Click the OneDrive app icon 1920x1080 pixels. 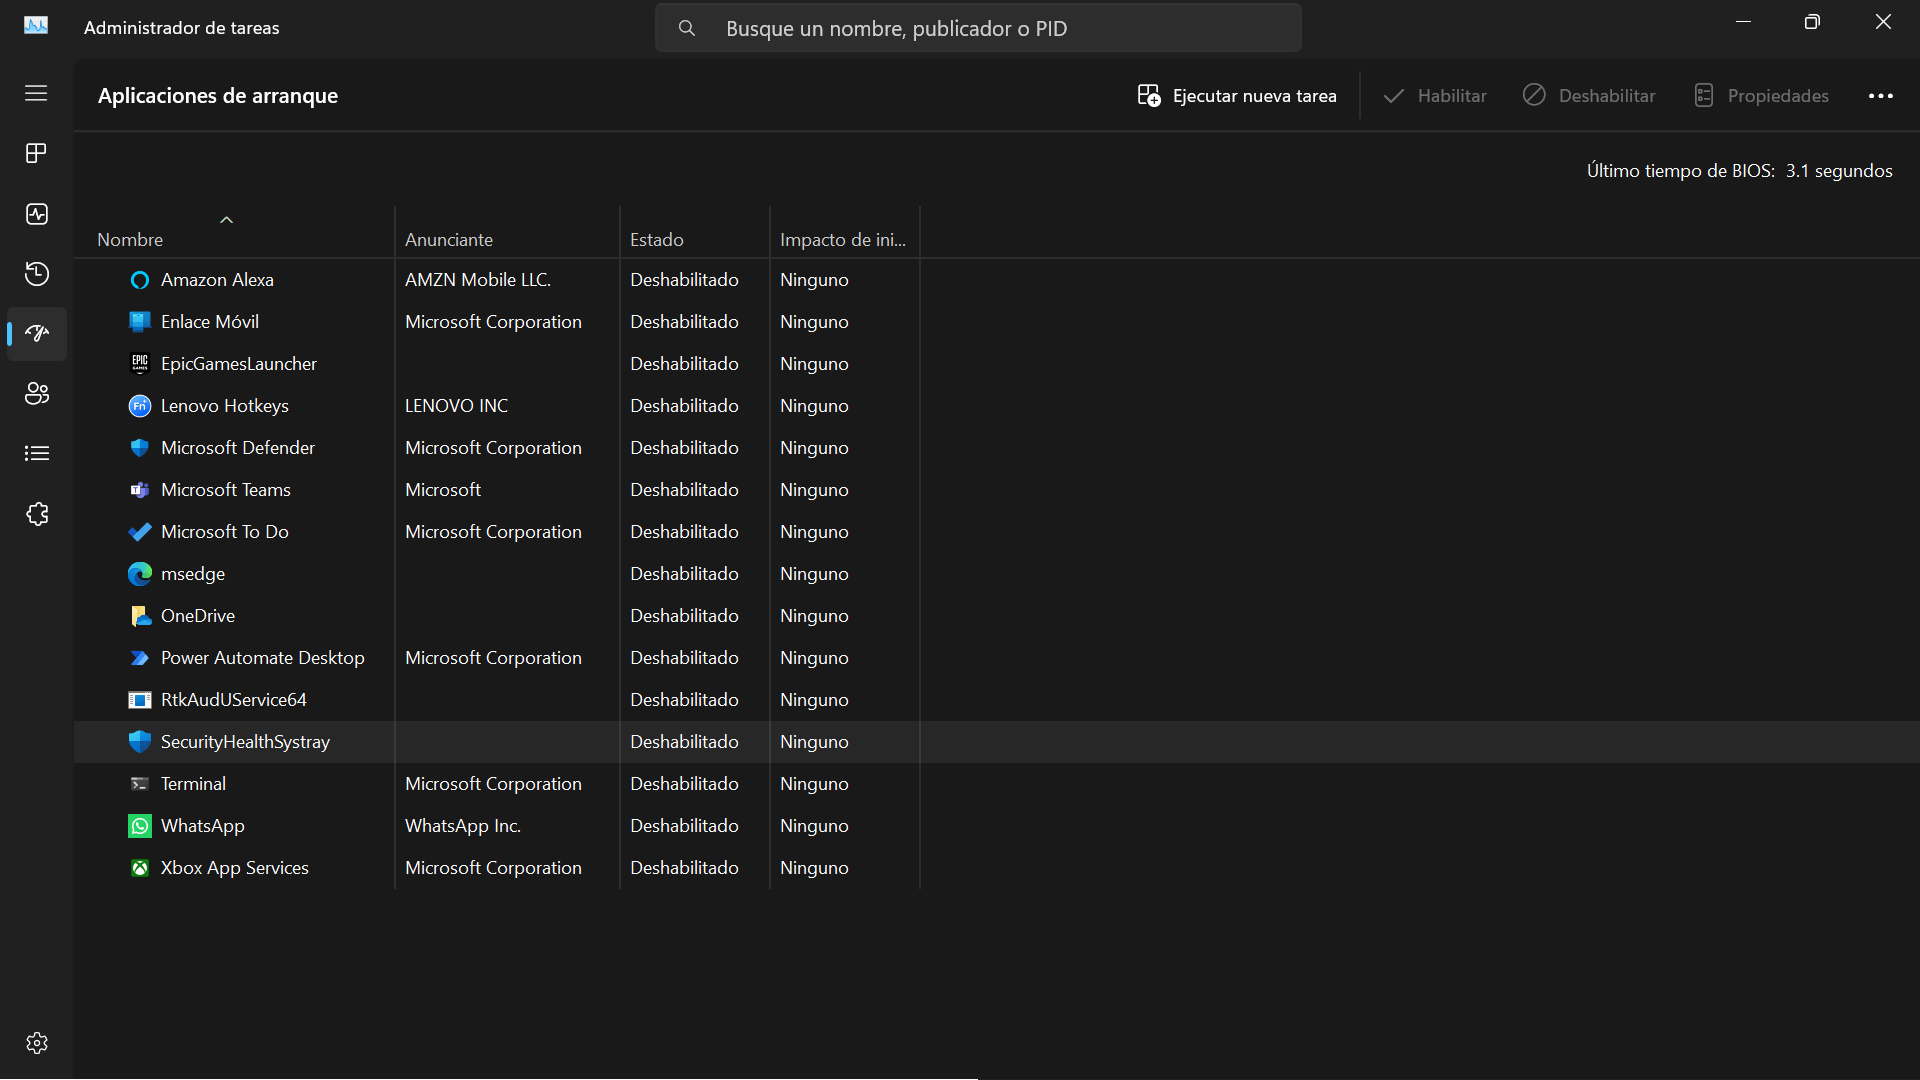140,616
